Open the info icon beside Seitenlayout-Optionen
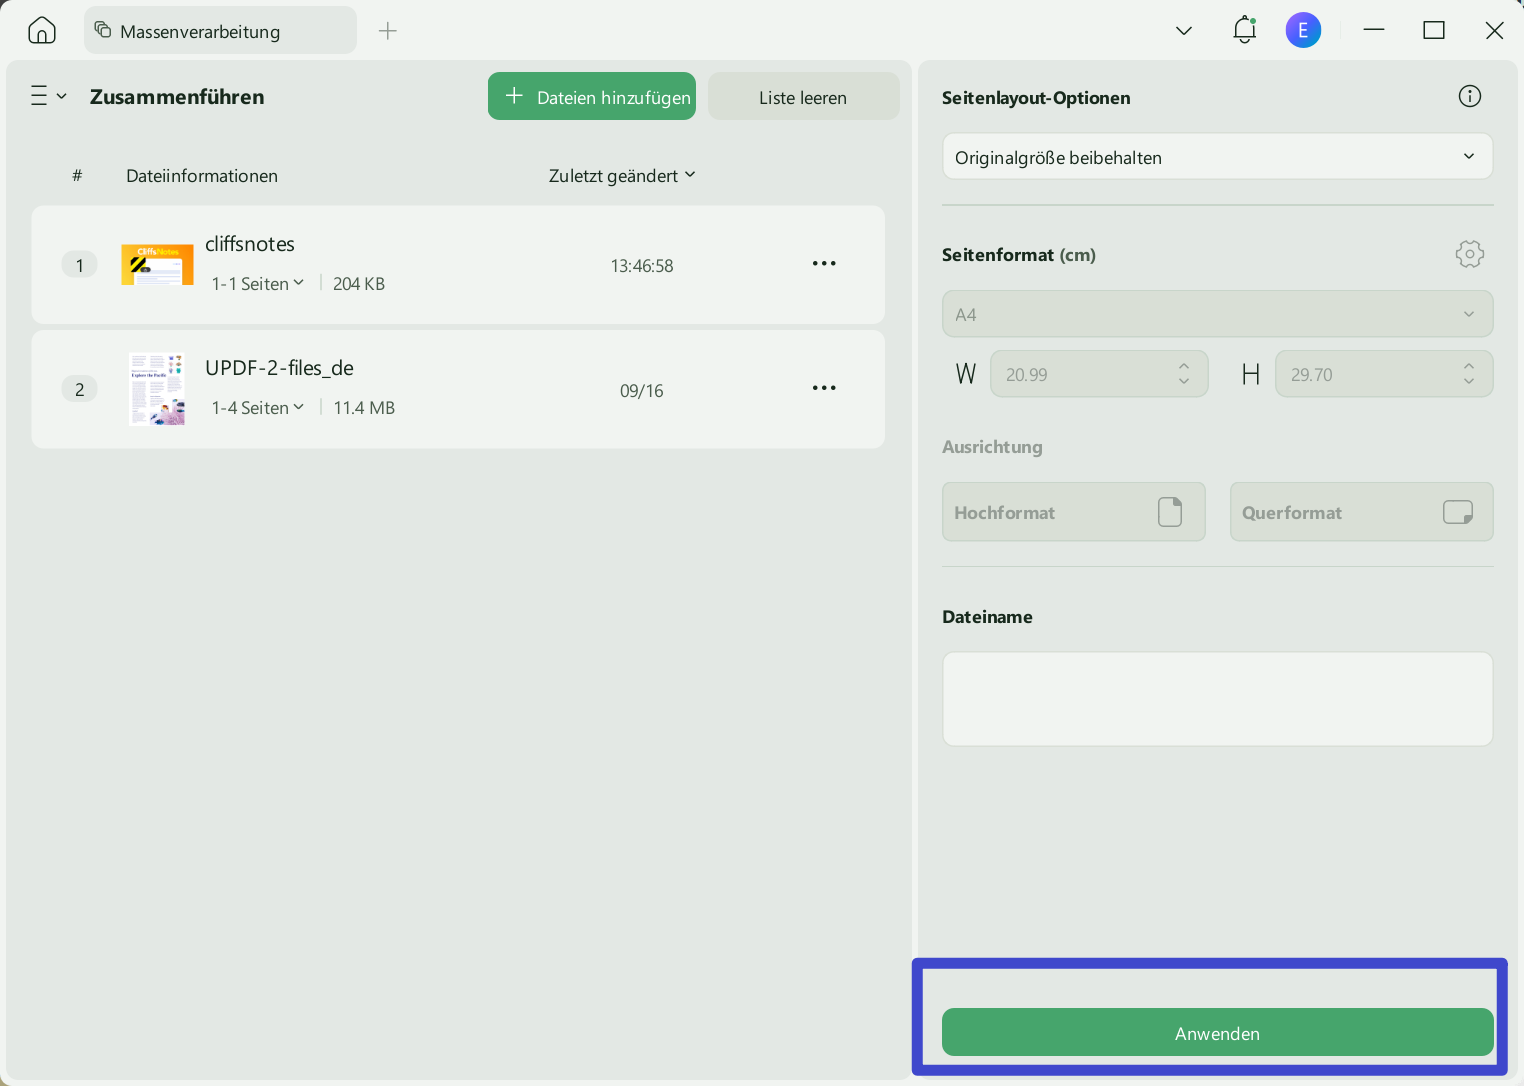The height and width of the screenshot is (1086, 1524). (x=1469, y=96)
